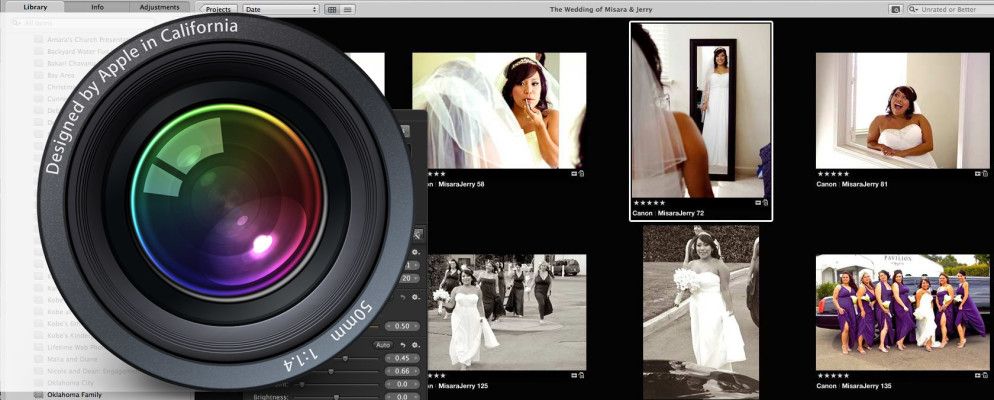
Task: Open the gear menu above the 0.50 value
Action: coord(416,297)
